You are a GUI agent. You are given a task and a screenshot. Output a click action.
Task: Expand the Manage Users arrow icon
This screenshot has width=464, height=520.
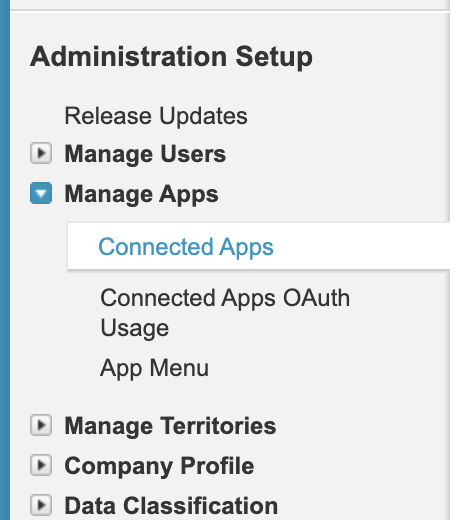click(x=41, y=153)
